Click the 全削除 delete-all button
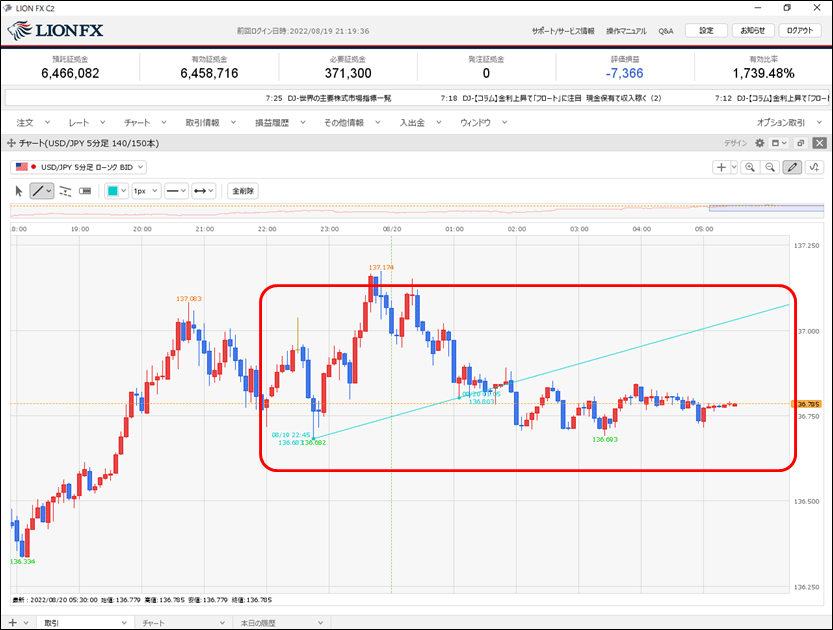 pyautogui.click(x=243, y=191)
